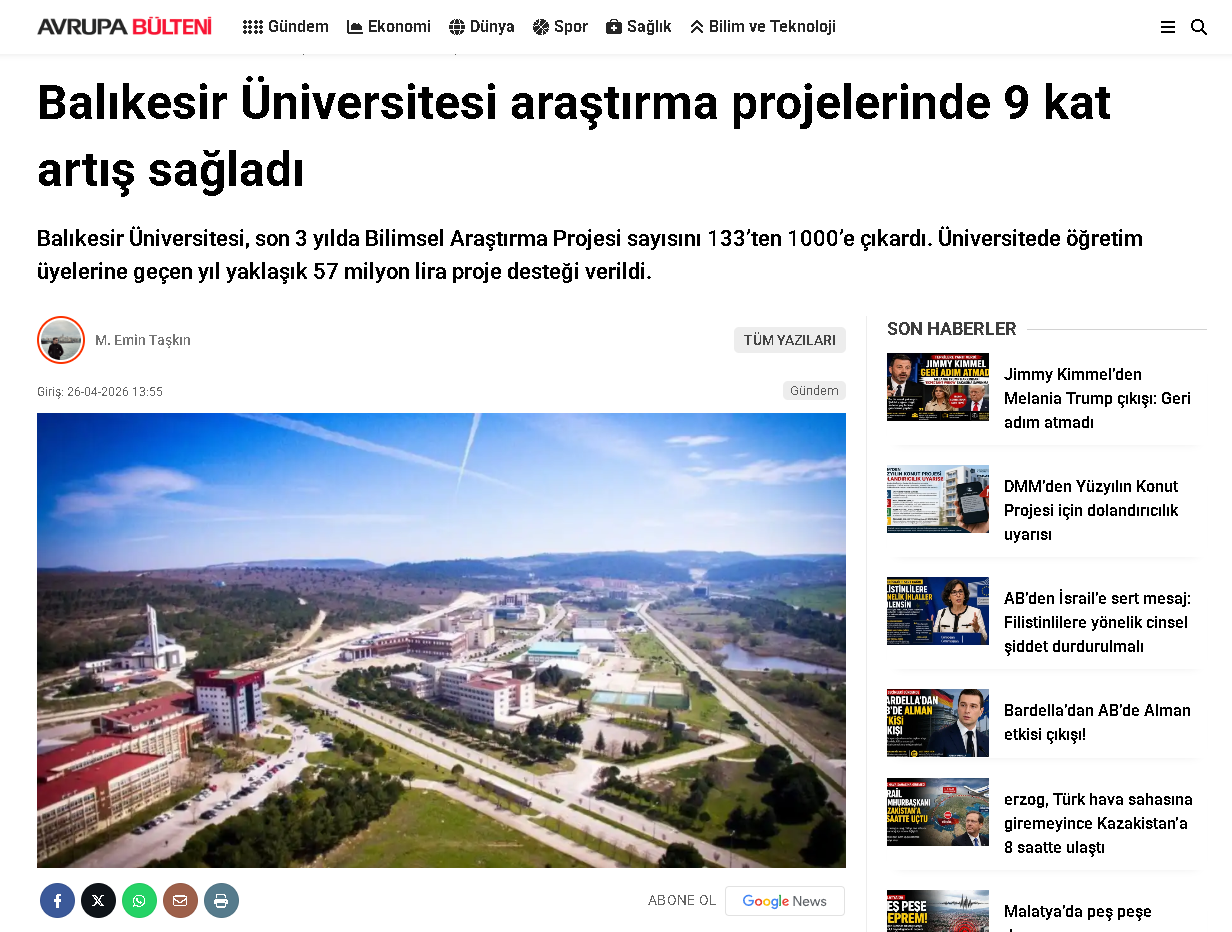Image resolution: width=1232 pixels, height=932 pixels.
Task: Share article on X
Action: (x=98, y=901)
